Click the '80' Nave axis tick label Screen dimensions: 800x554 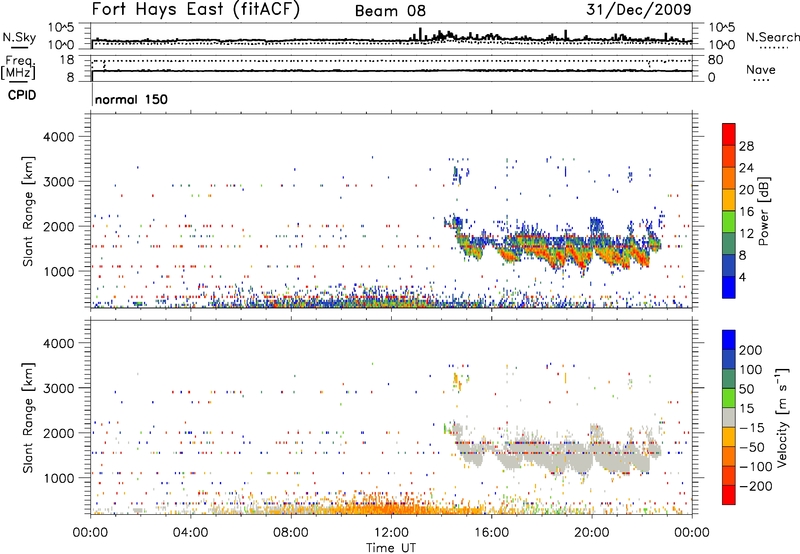click(x=715, y=60)
